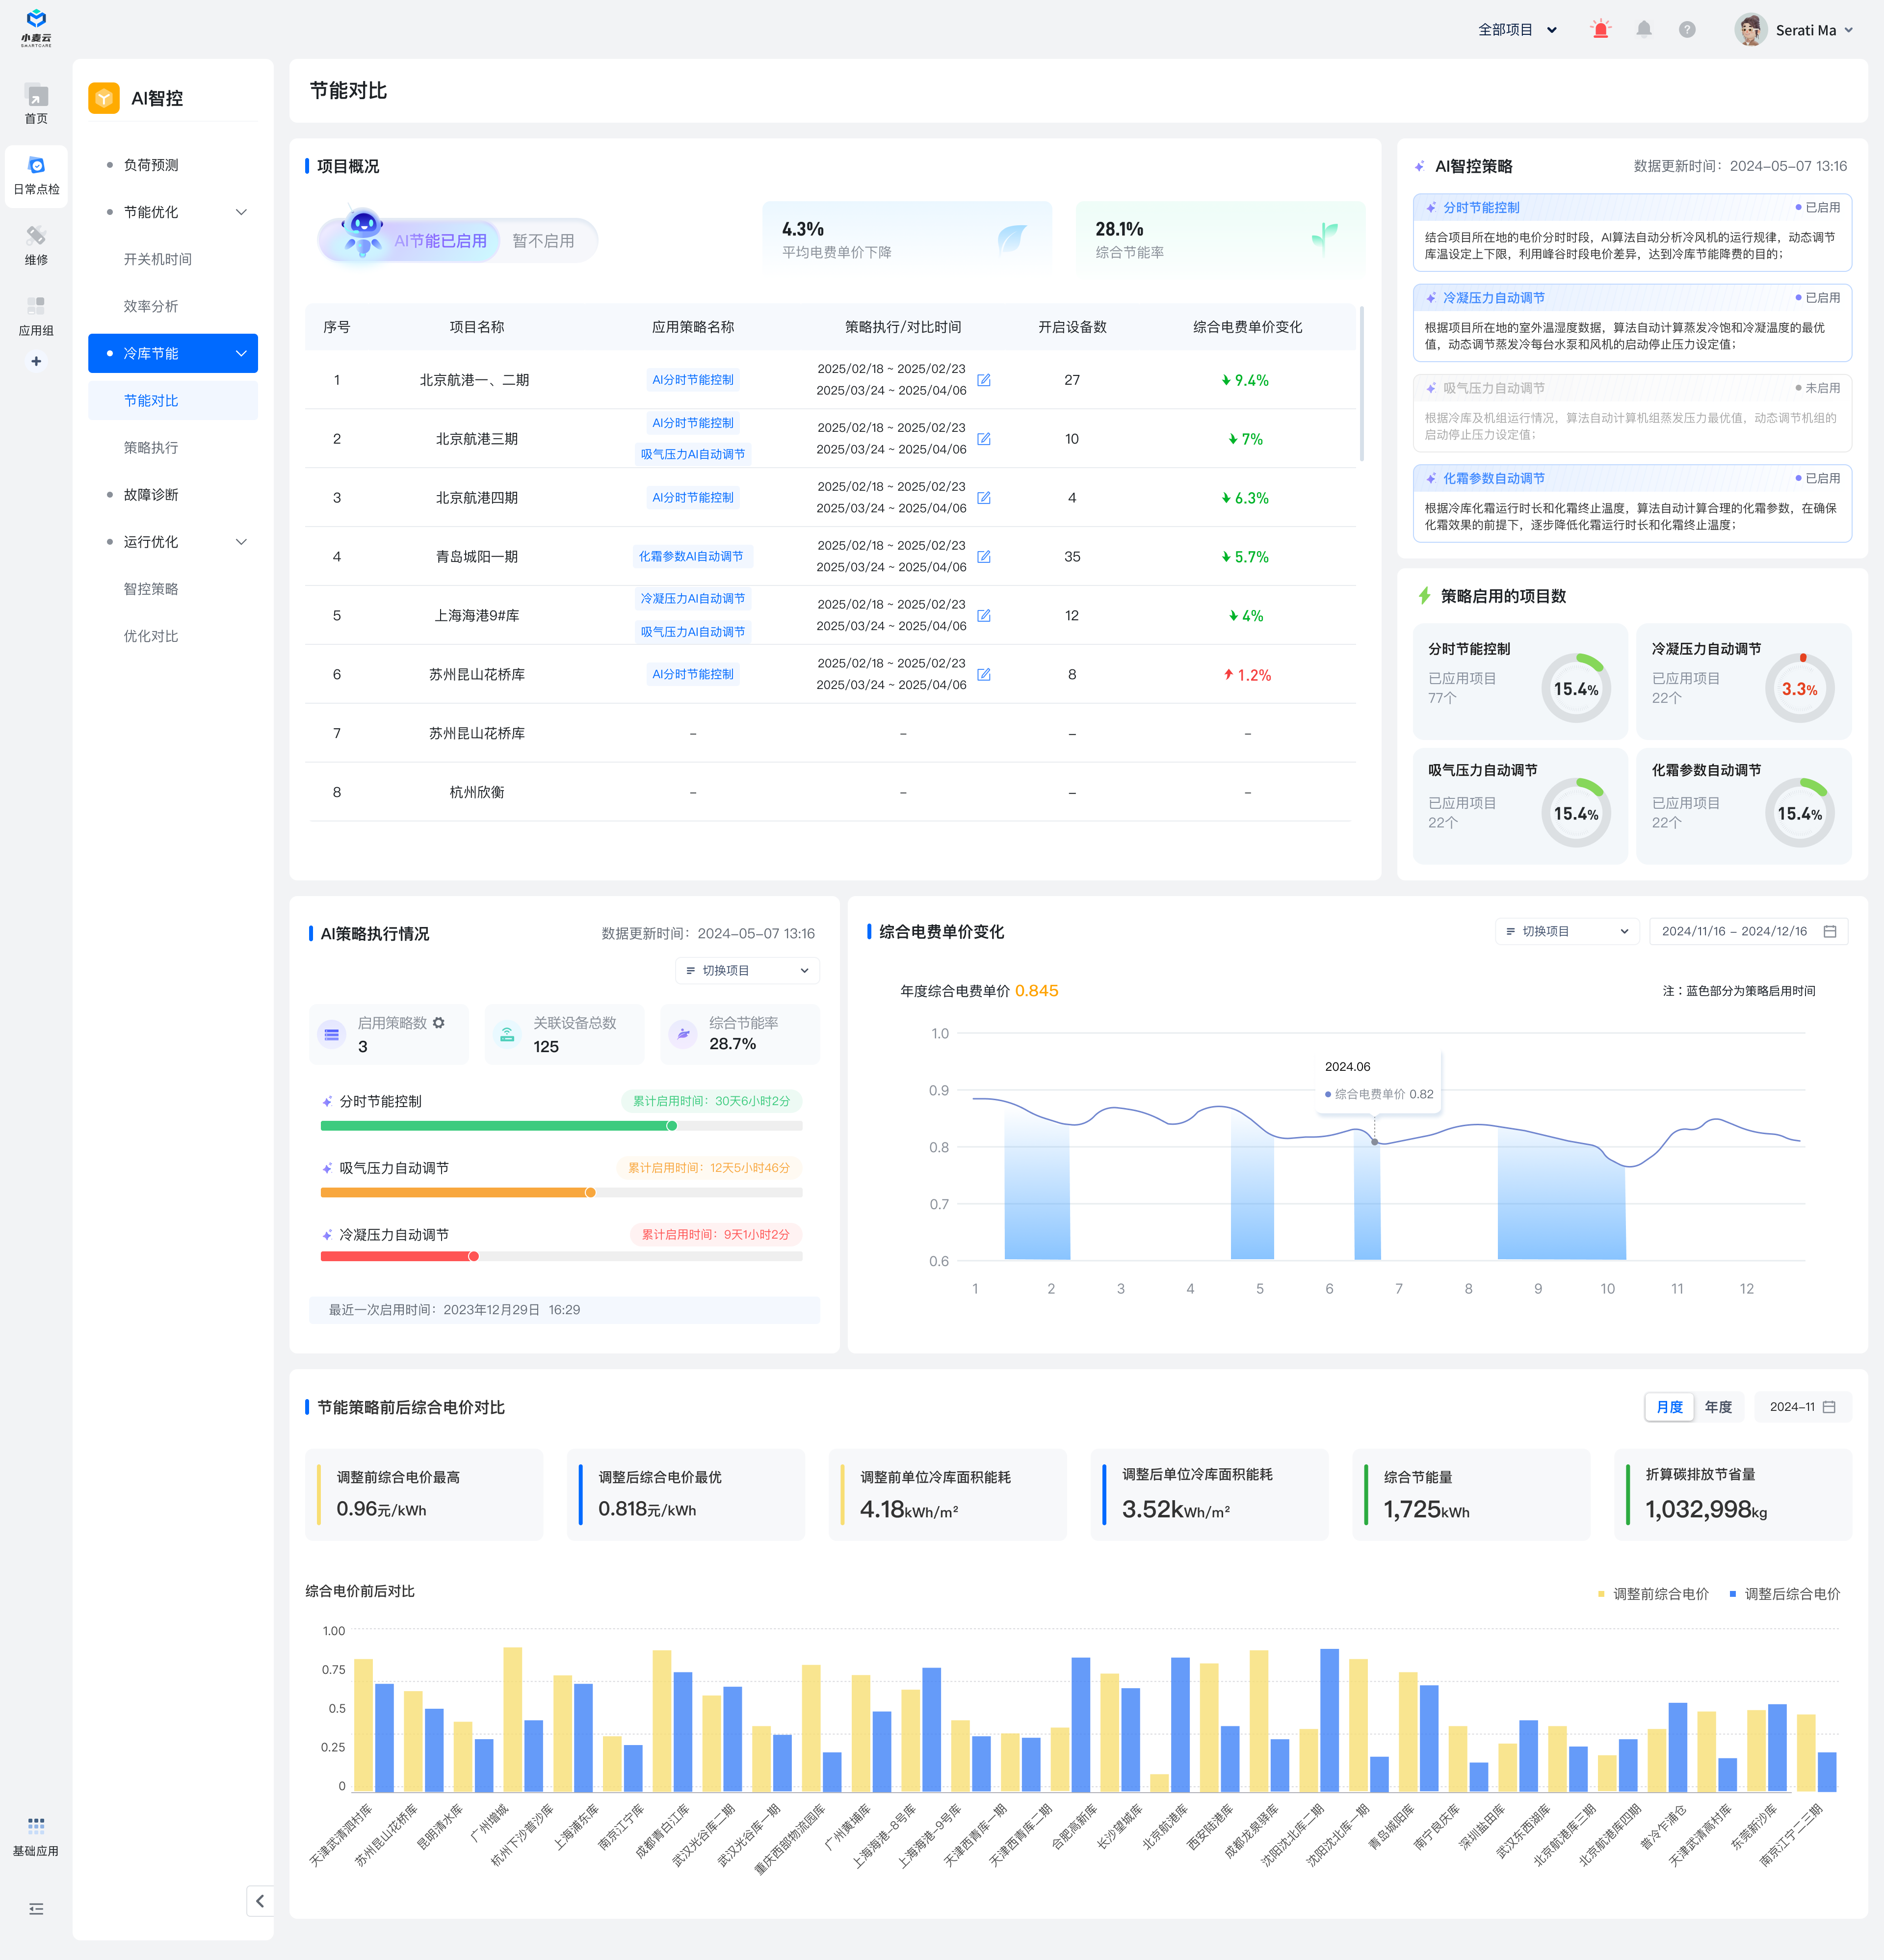Image resolution: width=1884 pixels, height=1960 pixels.
Task: Click the 分时节能控制 strategy card
Action: tap(1631, 233)
